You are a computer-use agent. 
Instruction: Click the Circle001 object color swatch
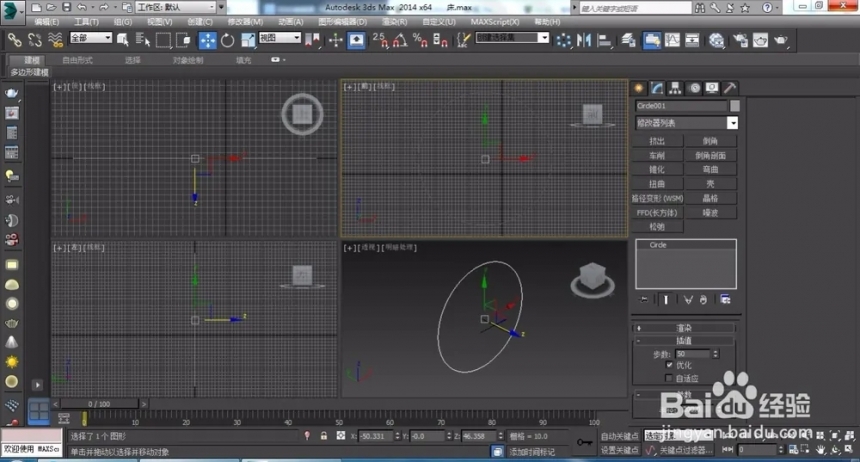pyautogui.click(x=735, y=105)
